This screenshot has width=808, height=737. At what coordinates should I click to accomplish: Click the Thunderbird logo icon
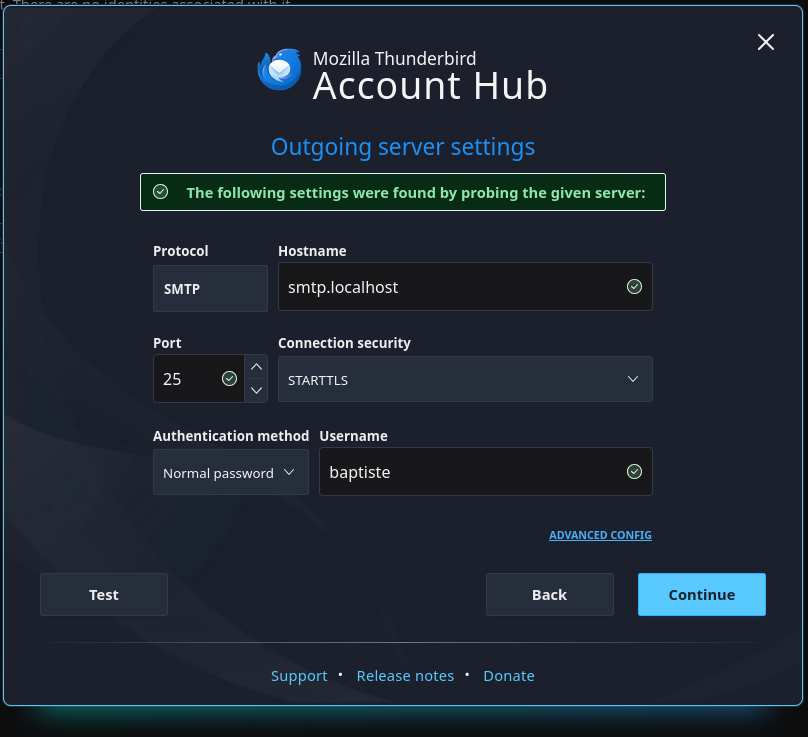click(x=279, y=69)
